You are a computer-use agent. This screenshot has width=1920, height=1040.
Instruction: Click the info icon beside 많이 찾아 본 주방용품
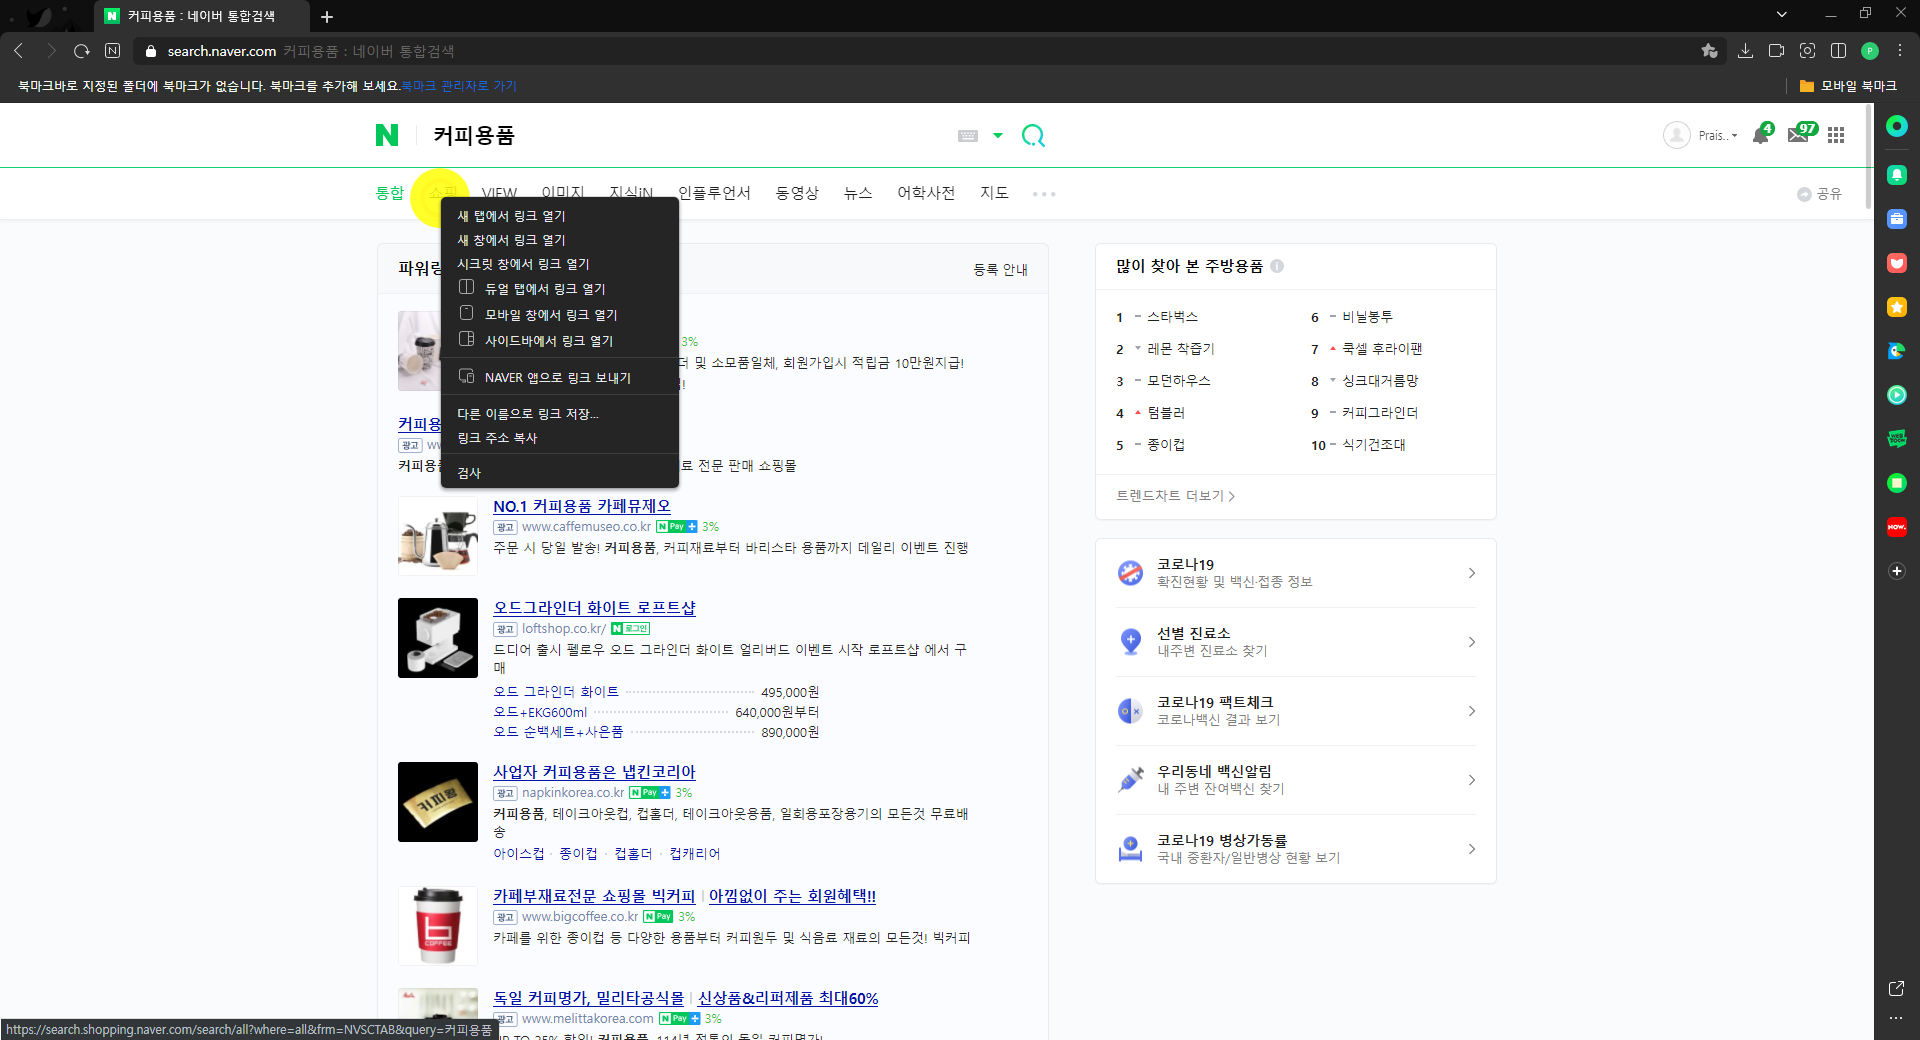pos(1277,266)
